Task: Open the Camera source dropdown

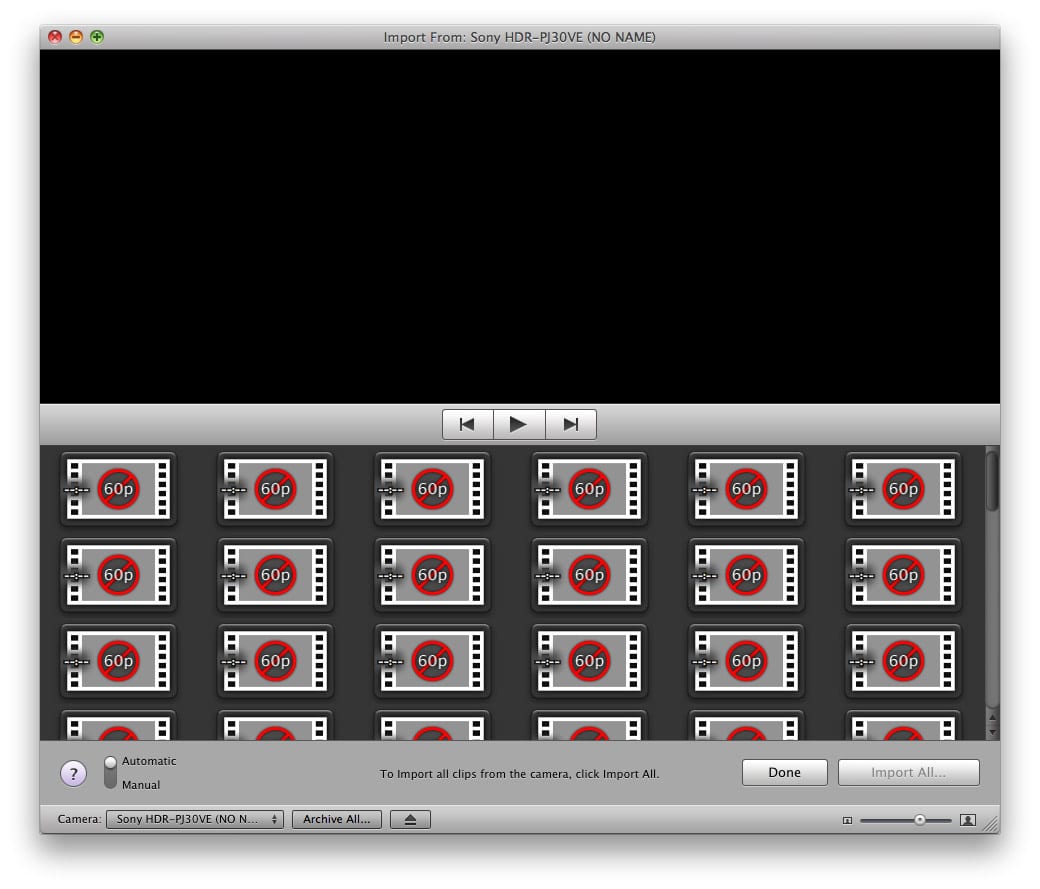Action: coord(195,819)
